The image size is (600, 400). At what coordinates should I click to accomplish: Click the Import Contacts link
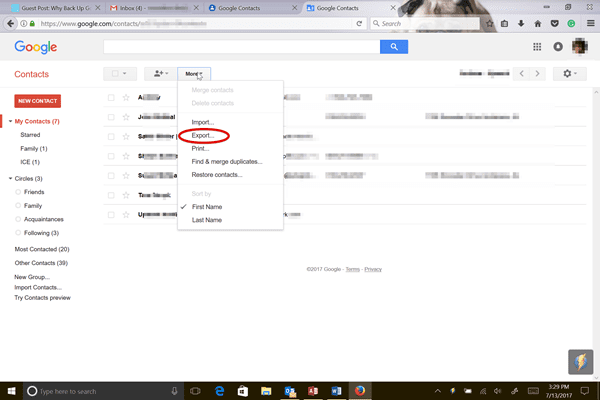(x=38, y=287)
